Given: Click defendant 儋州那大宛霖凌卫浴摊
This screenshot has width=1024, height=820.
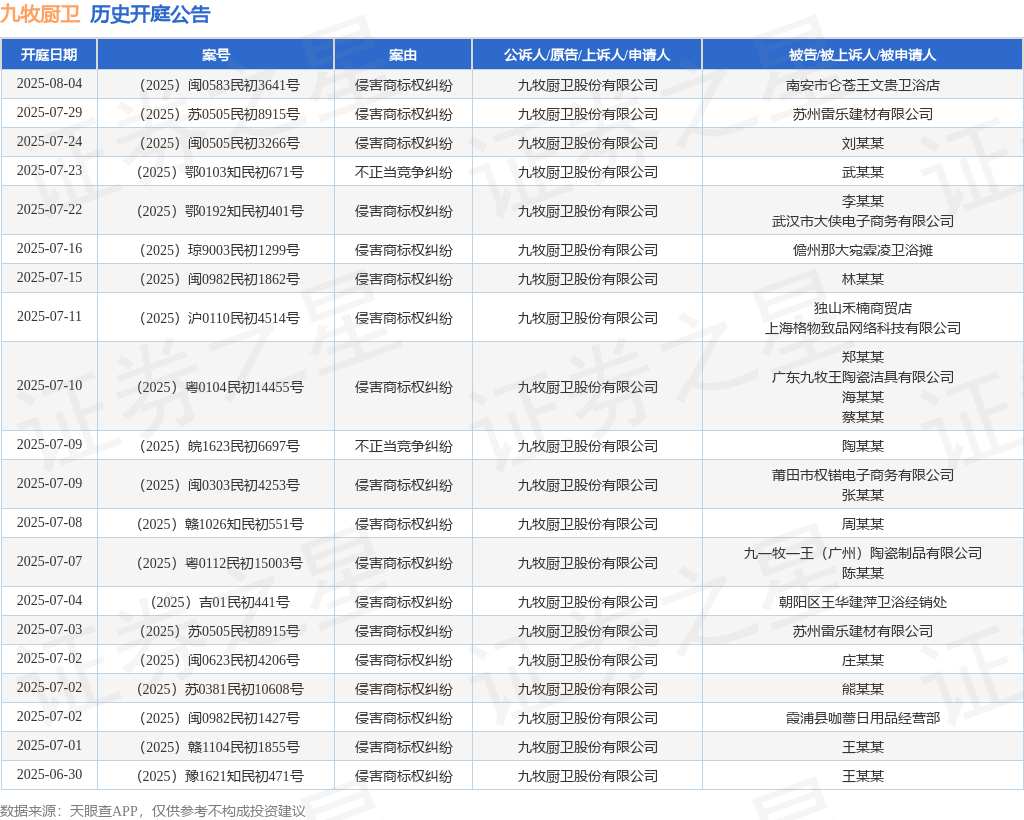Looking at the screenshot, I should (x=863, y=250).
